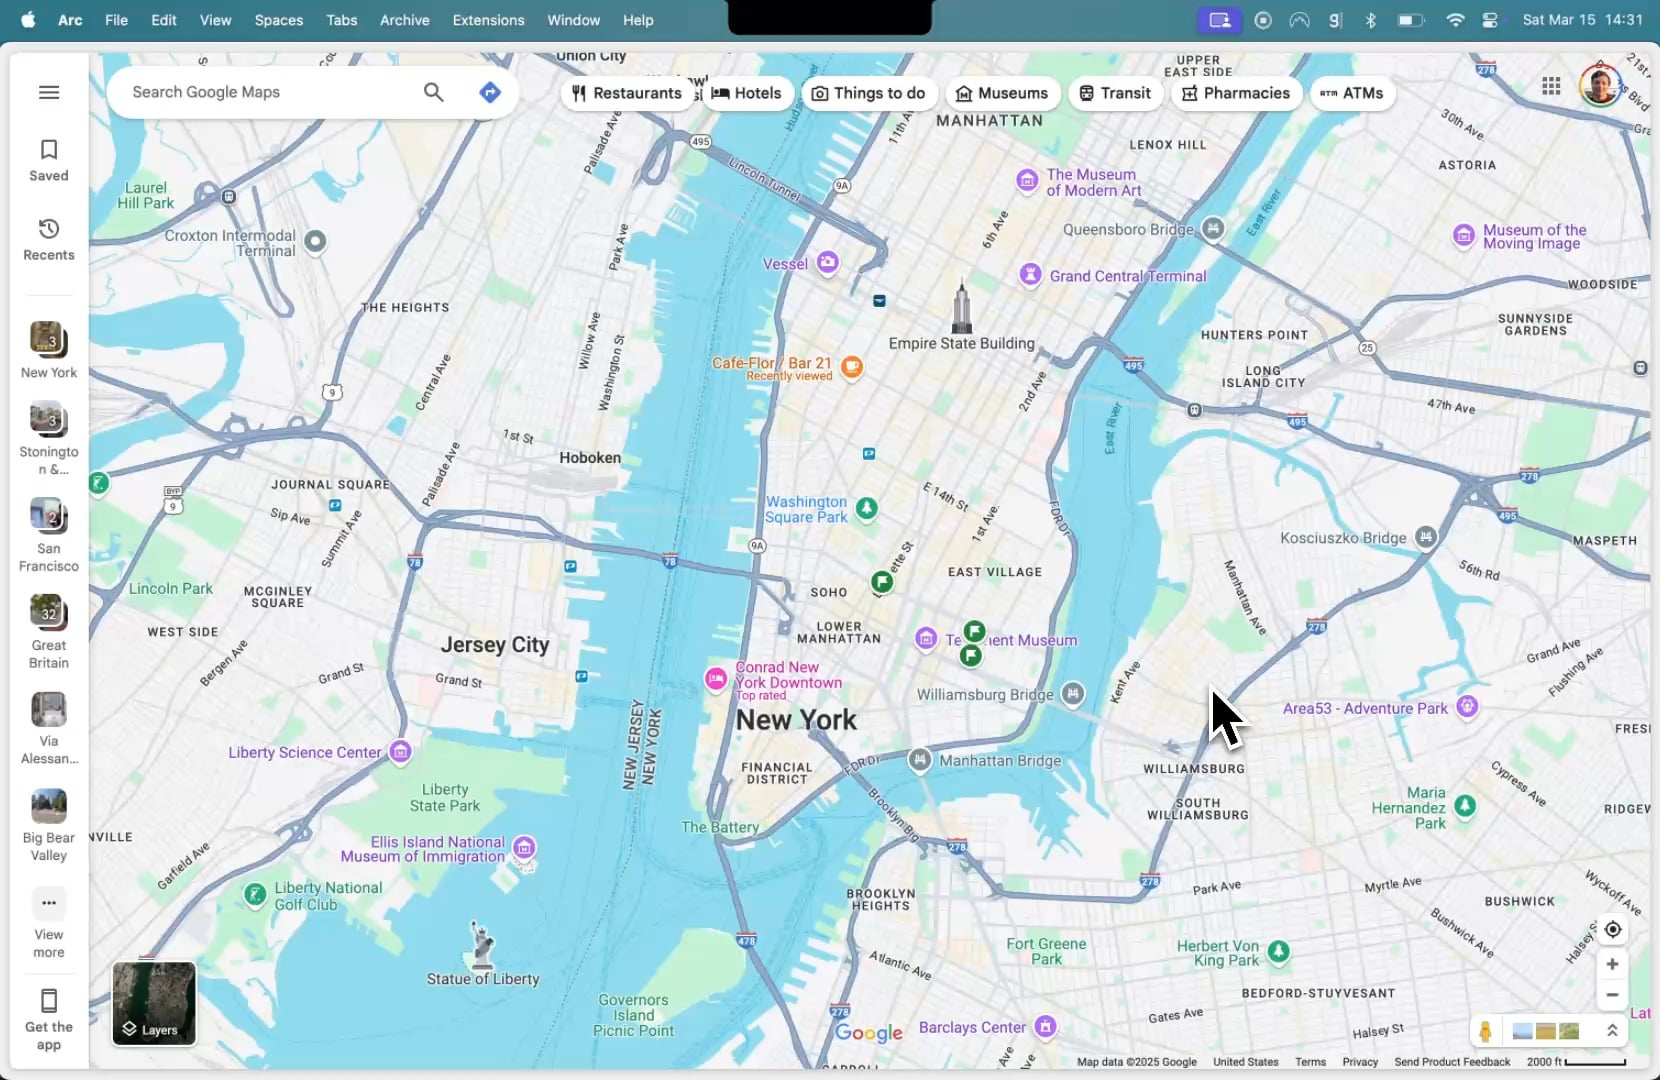Open the Big Bear Valley recent item
The image size is (1660, 1080).
[x=49, y=826]
